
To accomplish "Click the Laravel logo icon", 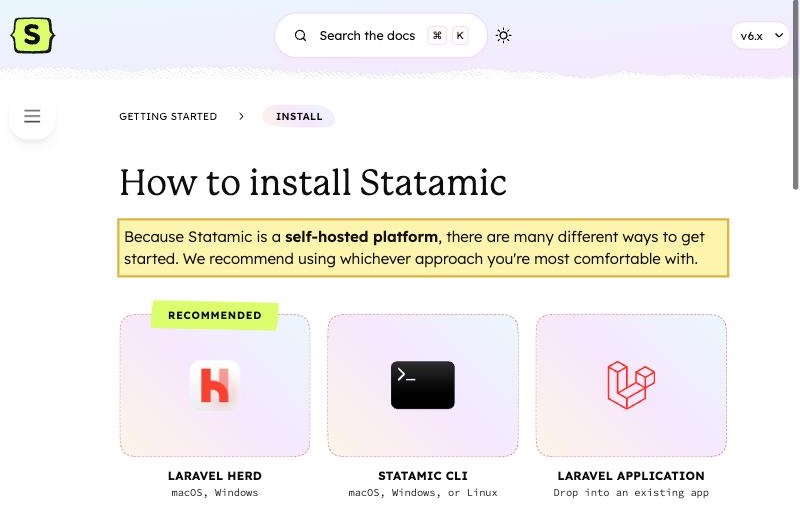I will coord(631,385).
